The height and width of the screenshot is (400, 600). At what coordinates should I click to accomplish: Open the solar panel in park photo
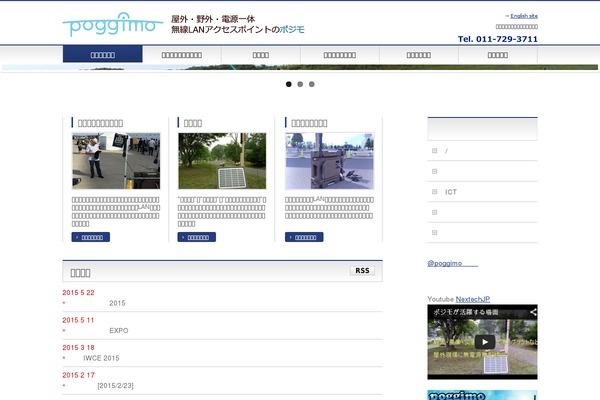tap(222, 161)
